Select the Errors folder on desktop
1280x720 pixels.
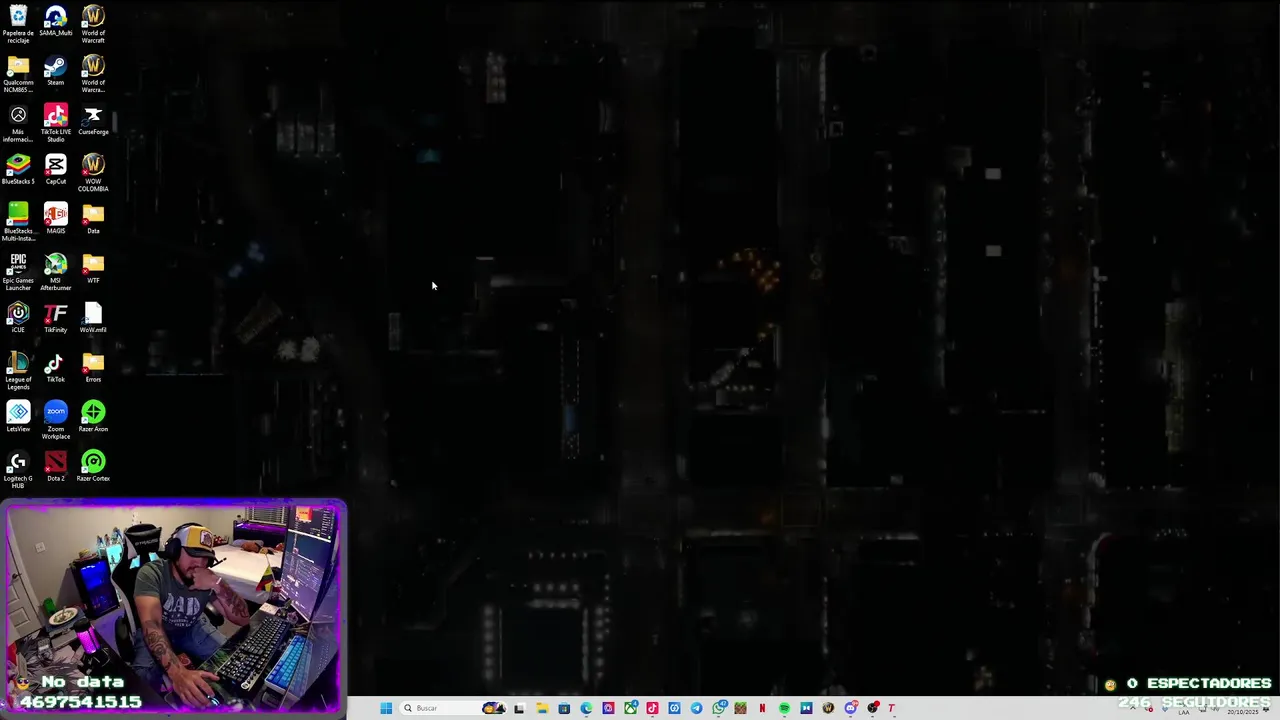[x=93, y=367]
